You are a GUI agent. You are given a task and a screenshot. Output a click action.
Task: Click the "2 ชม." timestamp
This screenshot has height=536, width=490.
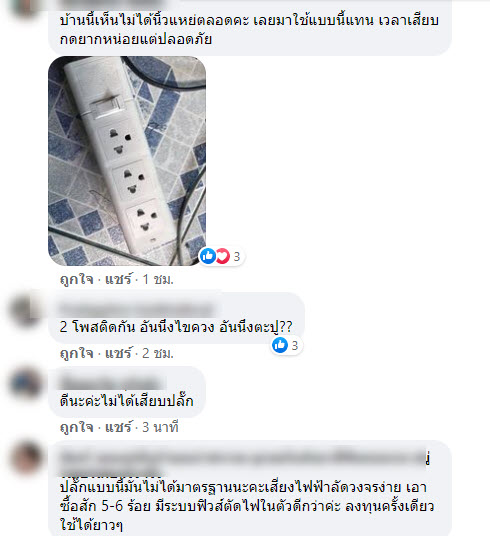(x=158, y=353)
